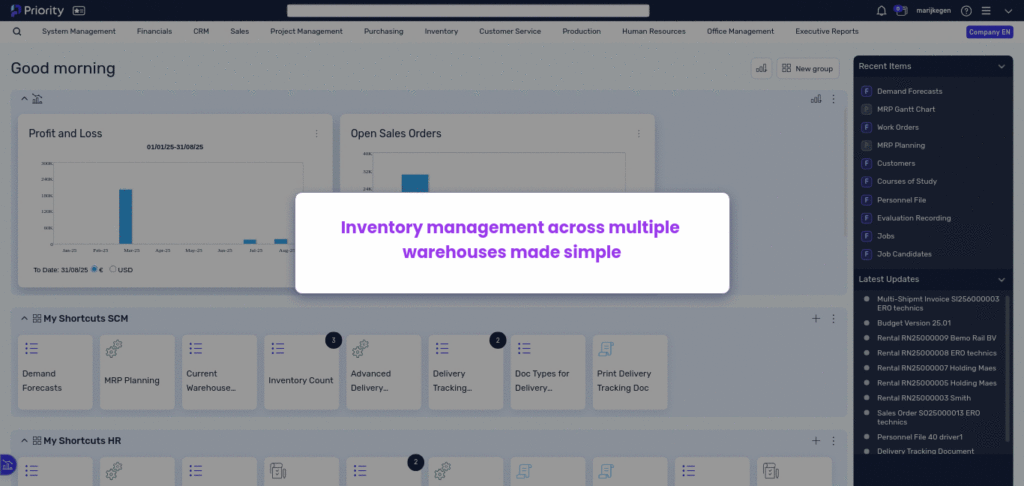Open Job Candidates recent item

pyautogui.click(x=904, y=254)
